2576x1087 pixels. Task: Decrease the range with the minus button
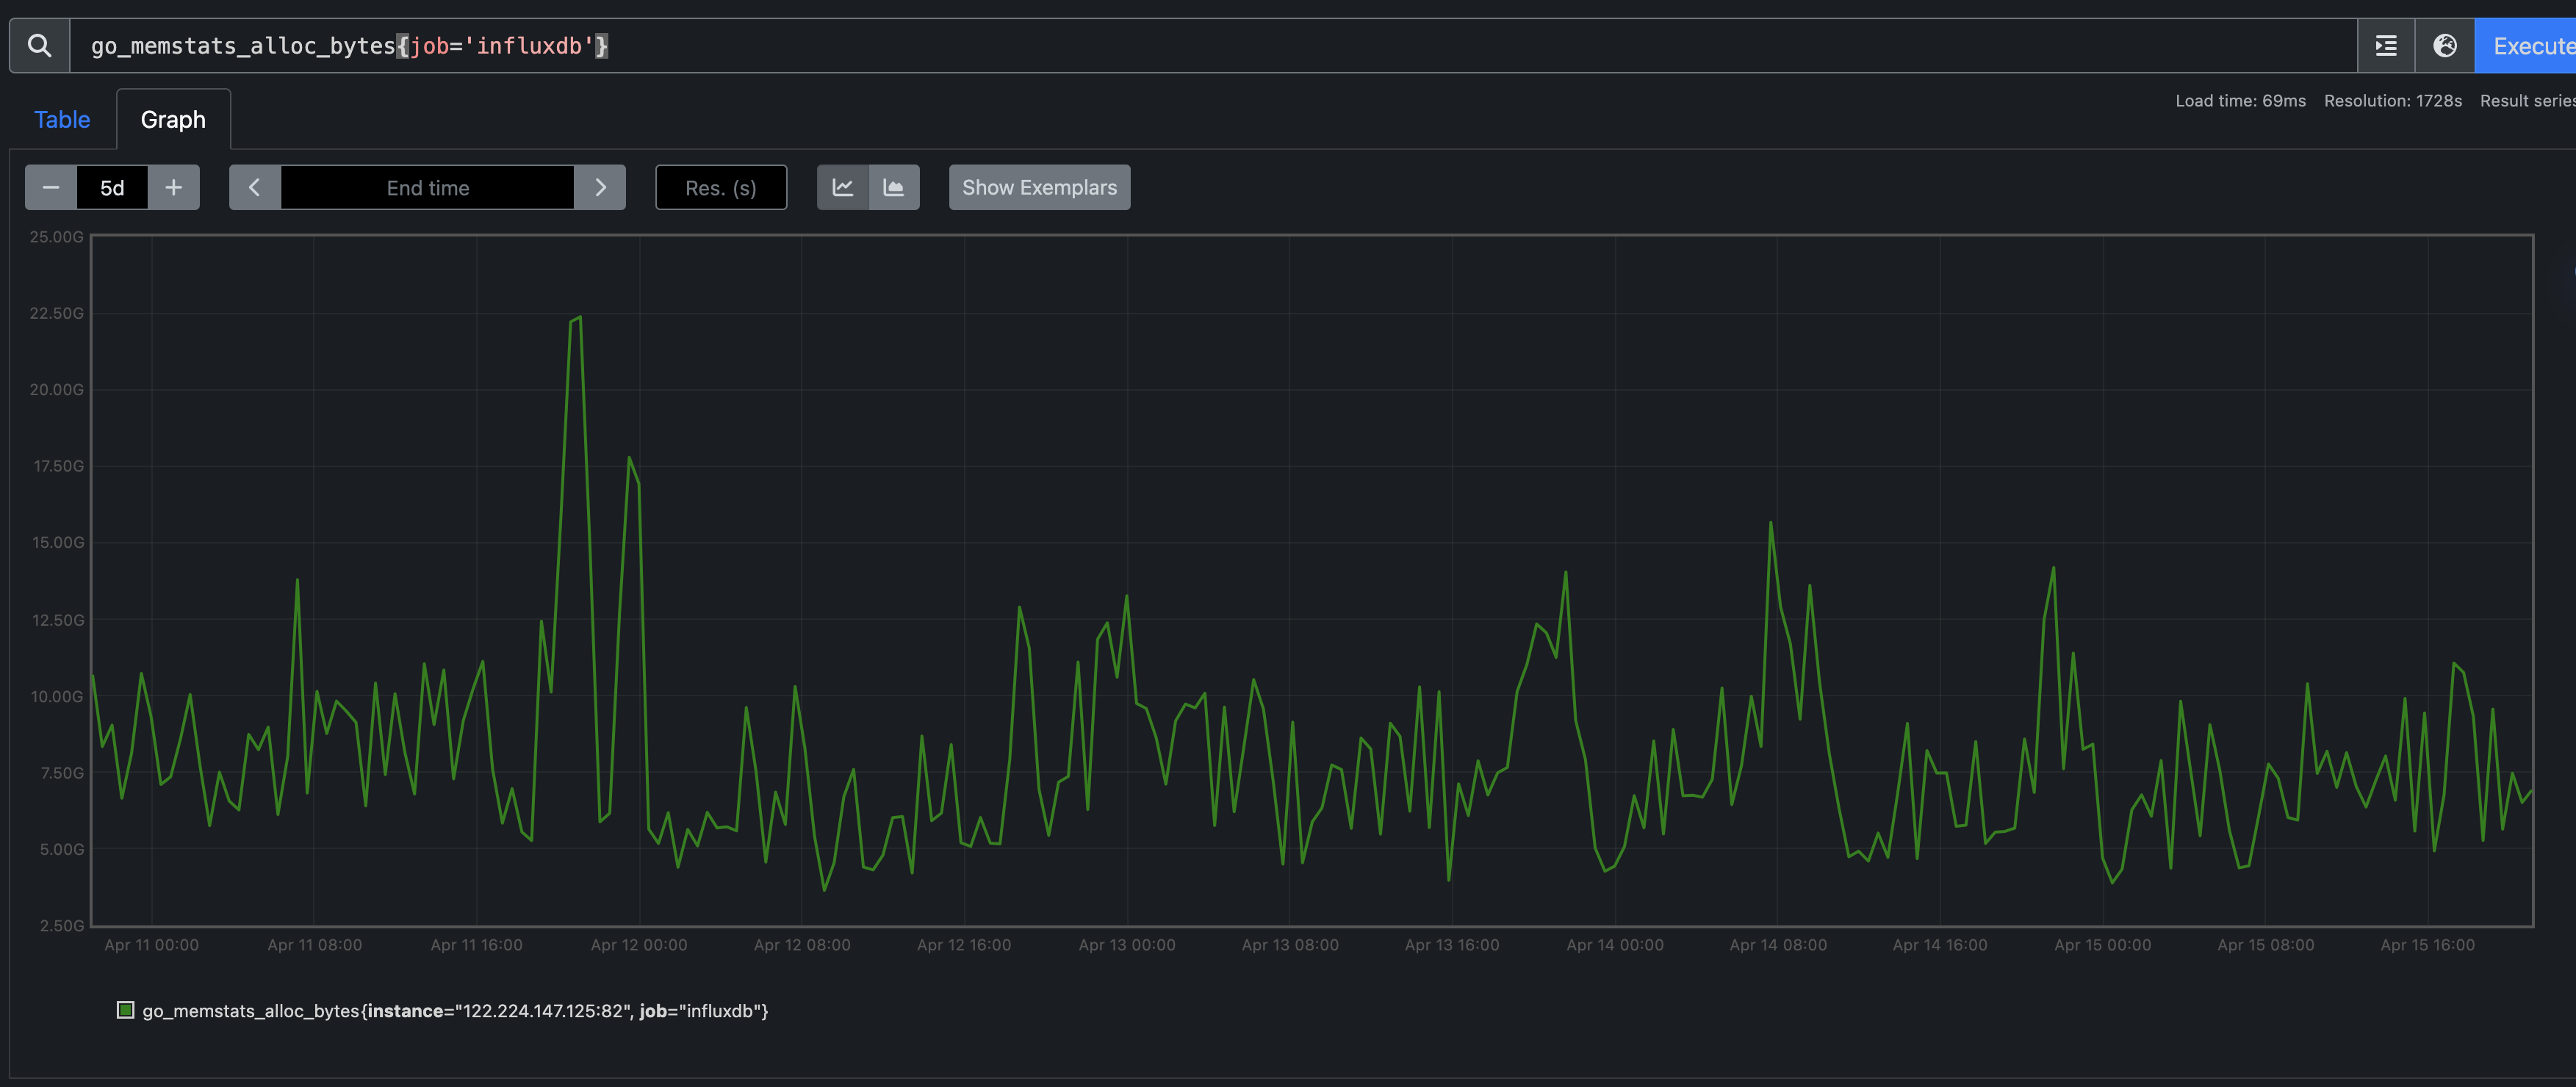pos(51,187)
